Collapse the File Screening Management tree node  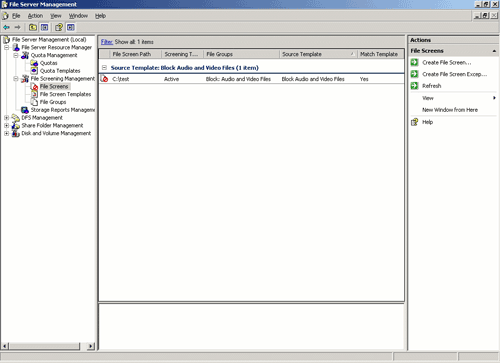16,79
